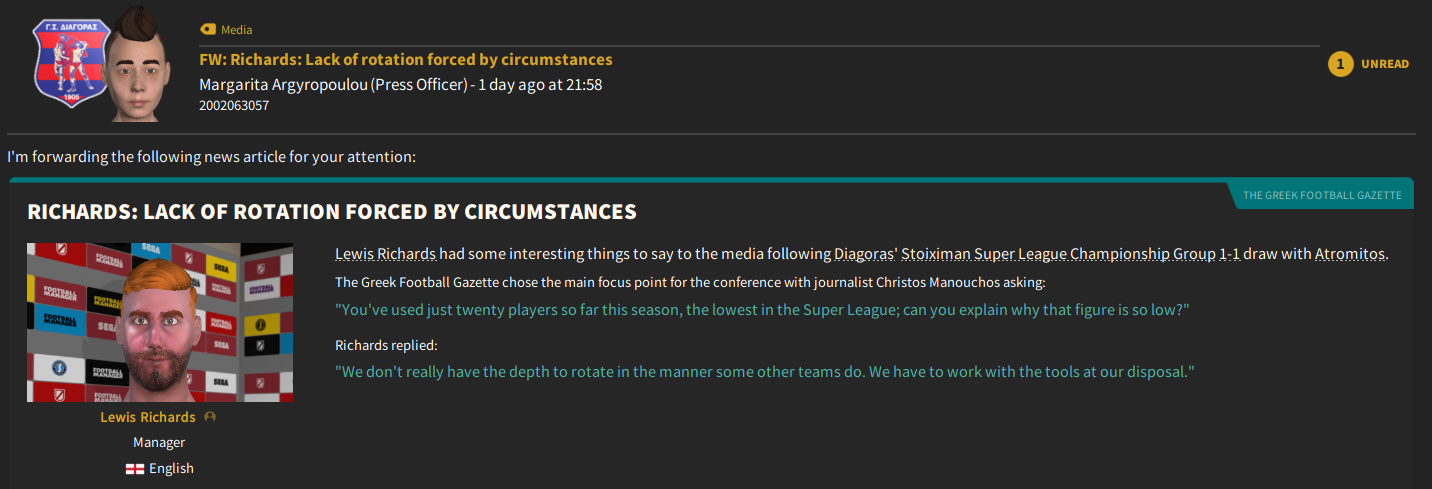The height and width of the screenshot is (489, 1432).
Task: Click the journalist's twenty players question quote
Action: click(x=762, y=310)
